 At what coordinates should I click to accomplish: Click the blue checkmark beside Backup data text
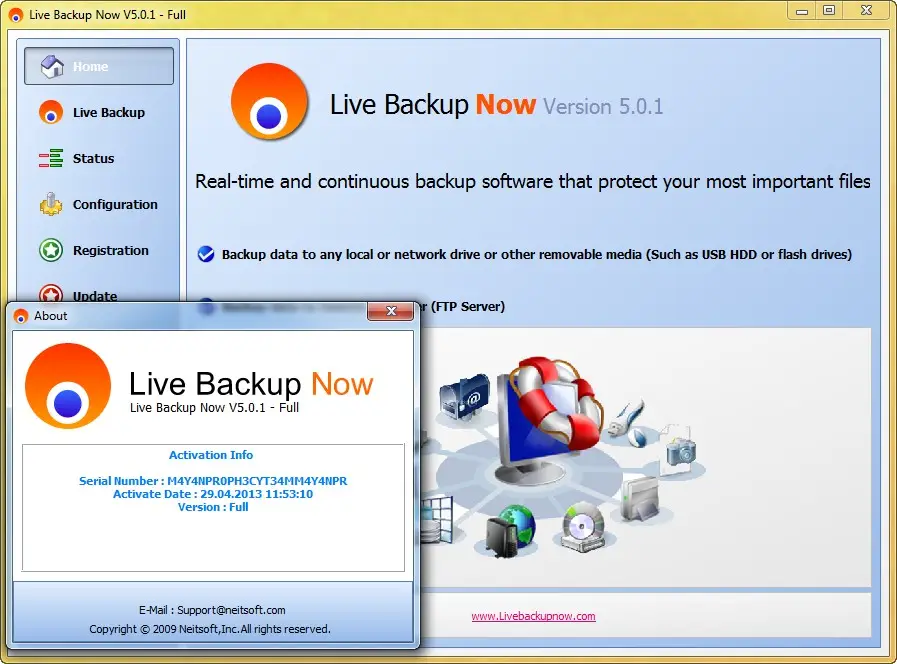coord(206,254)
